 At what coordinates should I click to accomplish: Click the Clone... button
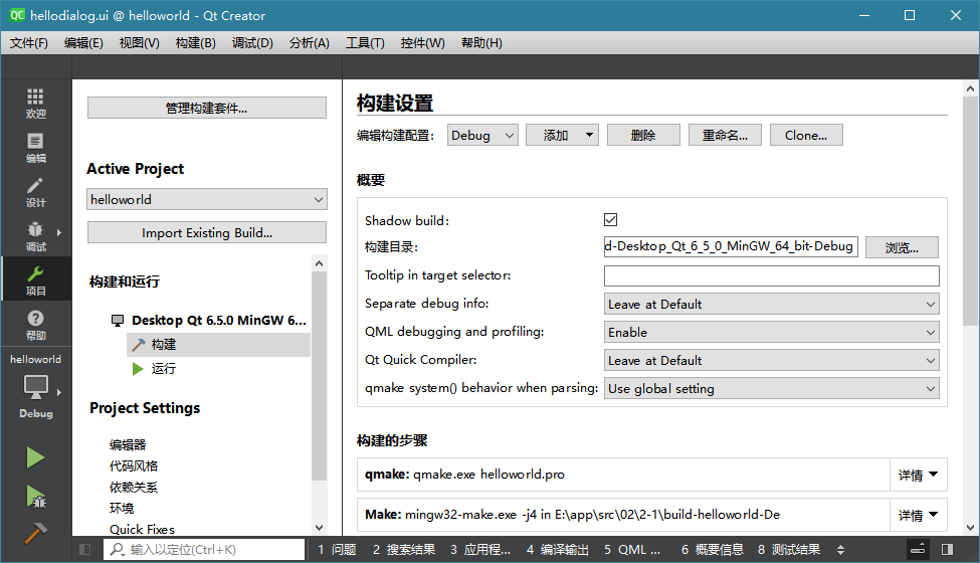806,135
